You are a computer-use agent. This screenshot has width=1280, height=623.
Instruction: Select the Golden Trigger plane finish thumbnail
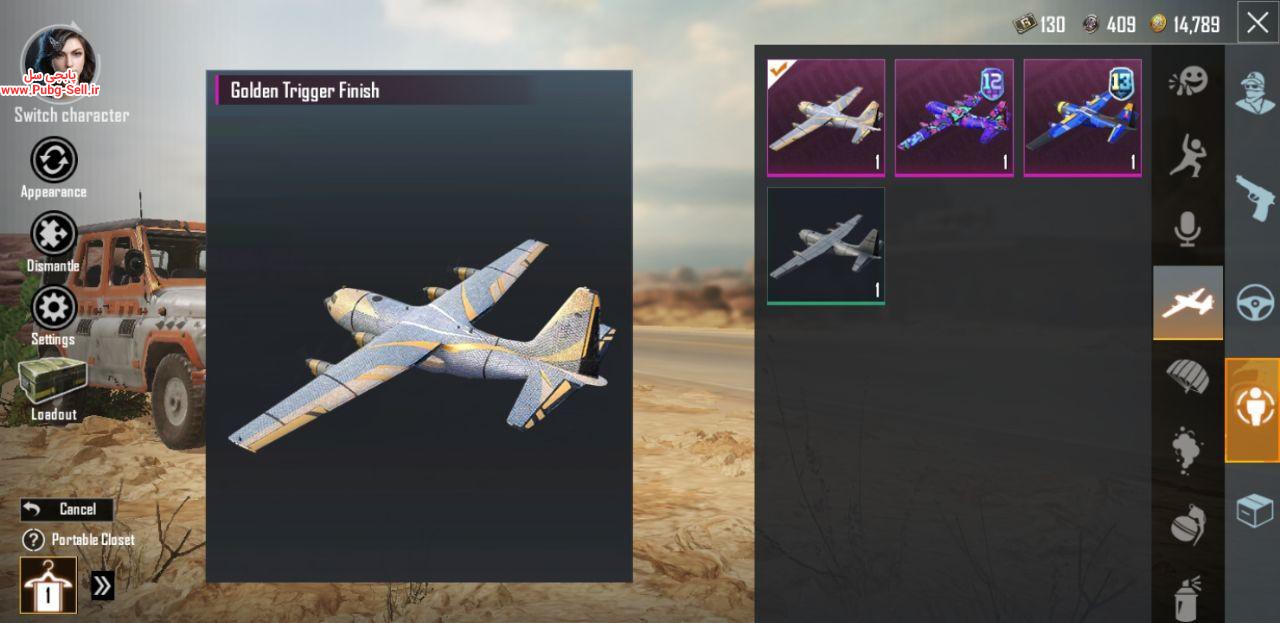826,118
